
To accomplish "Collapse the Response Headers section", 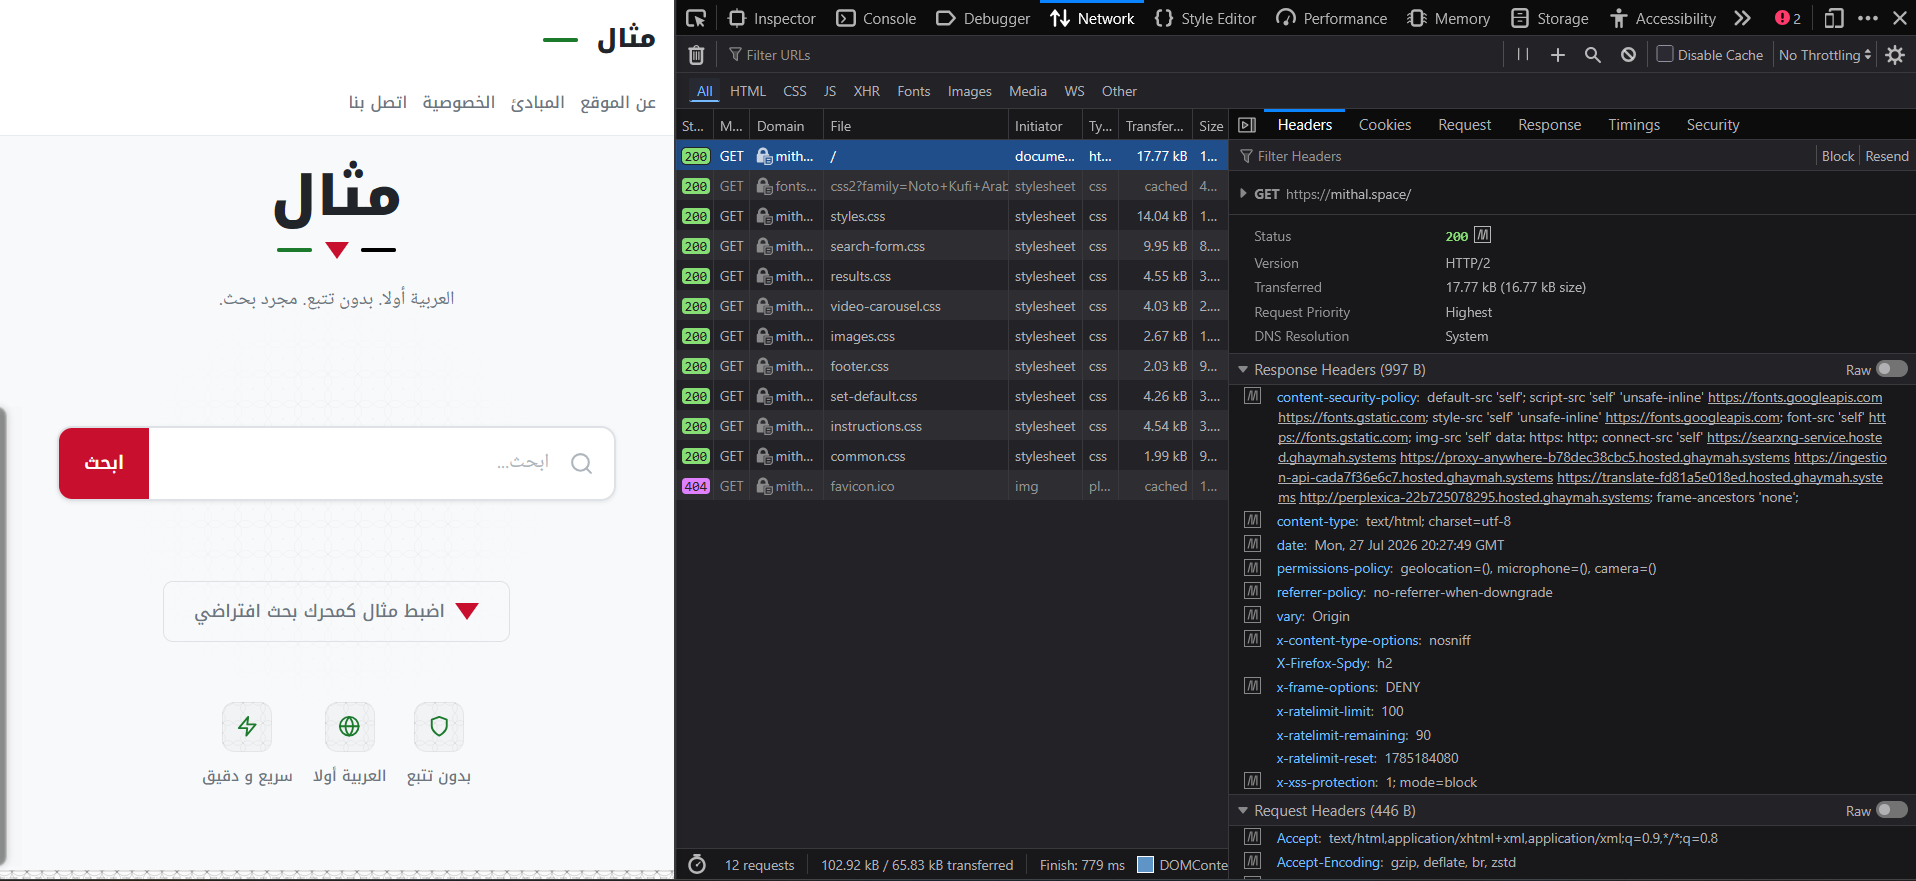I will (x=1243, y=370).
